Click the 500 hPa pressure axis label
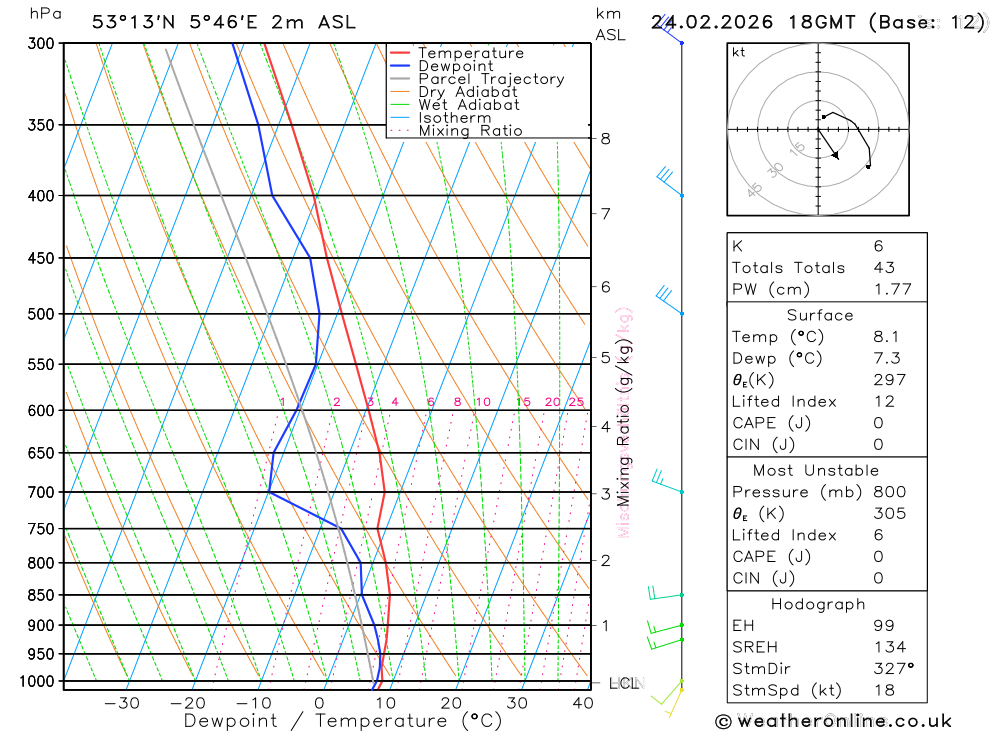1000x733 pixels. point(41,314)
